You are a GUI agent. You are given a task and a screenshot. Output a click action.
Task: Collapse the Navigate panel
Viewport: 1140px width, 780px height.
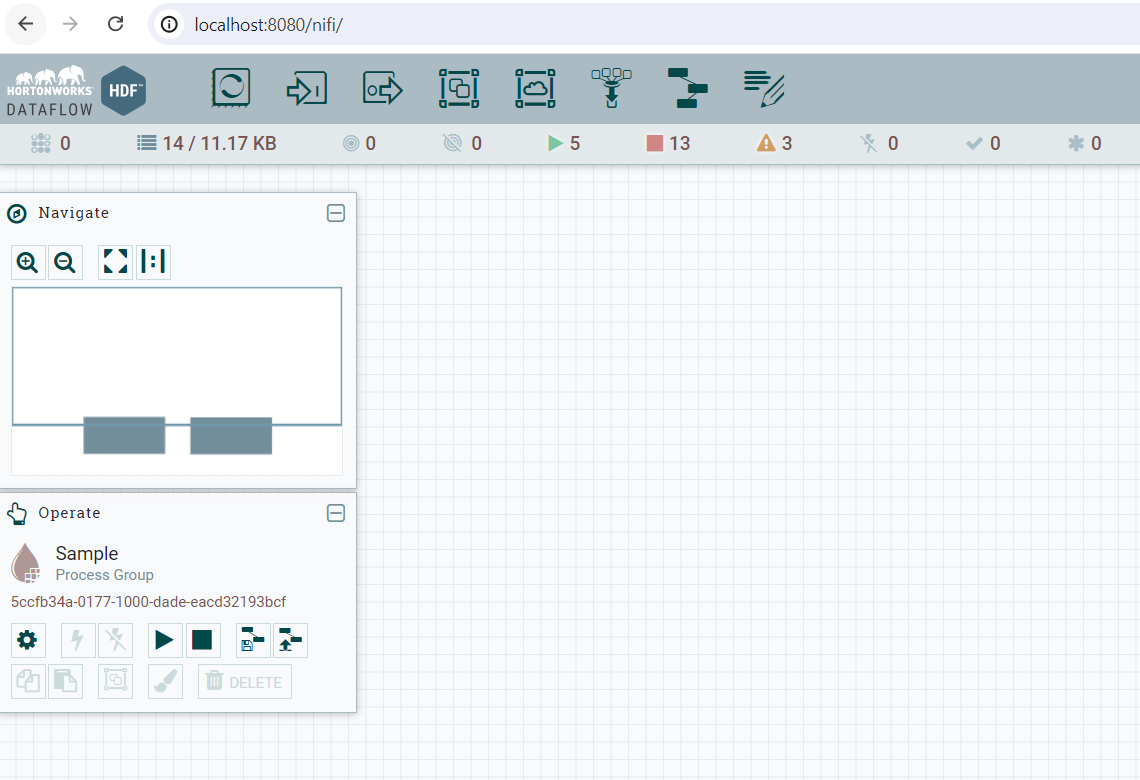click(336, 213)
